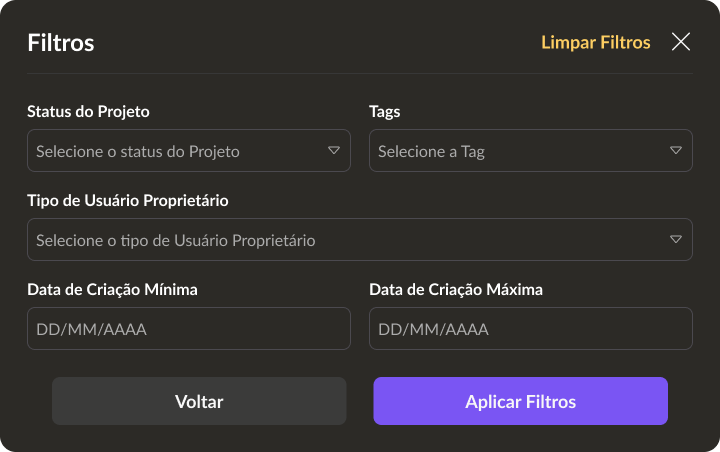Click the Aplicar Filtros button
The height and width of the screenshot is (452, 720).
pos(521,402)
